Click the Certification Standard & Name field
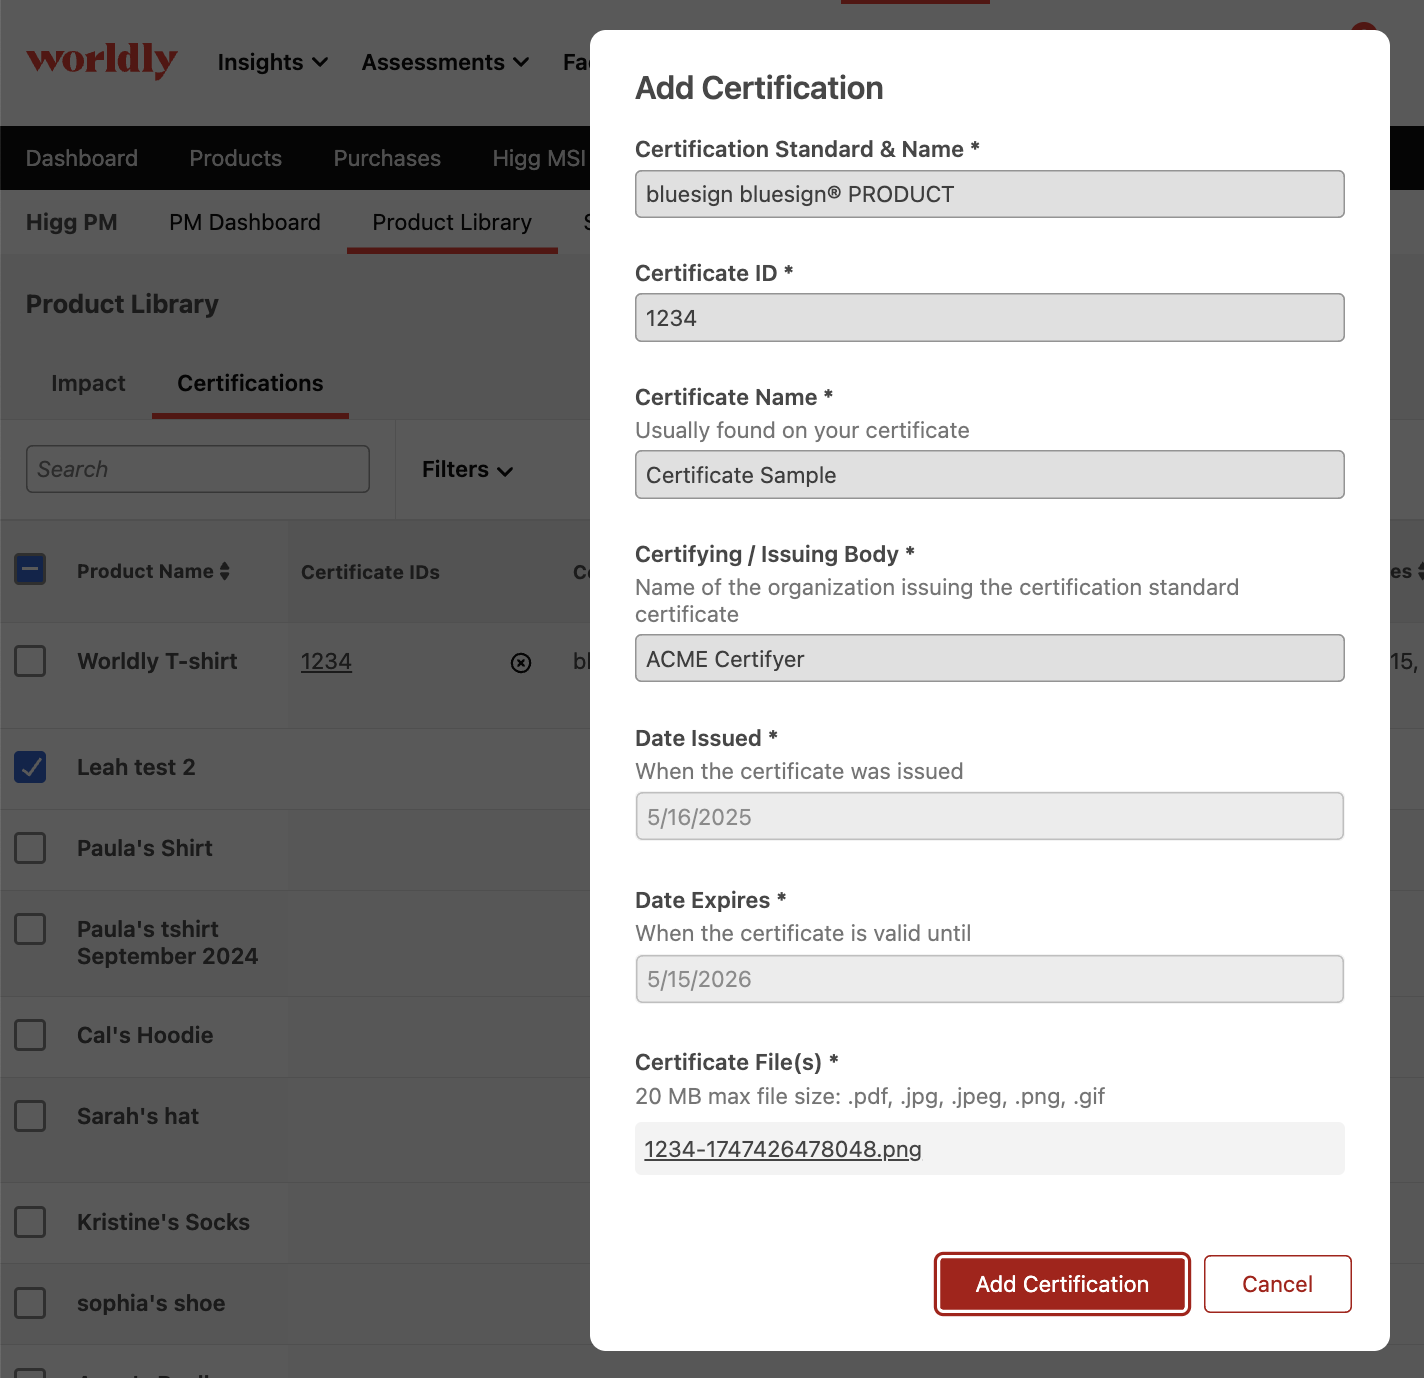 point(990,194)
